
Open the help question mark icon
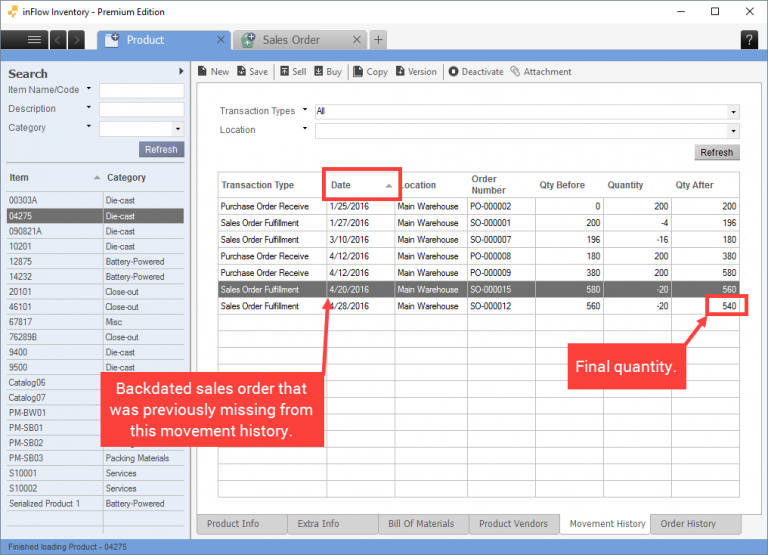coord(749,40)
